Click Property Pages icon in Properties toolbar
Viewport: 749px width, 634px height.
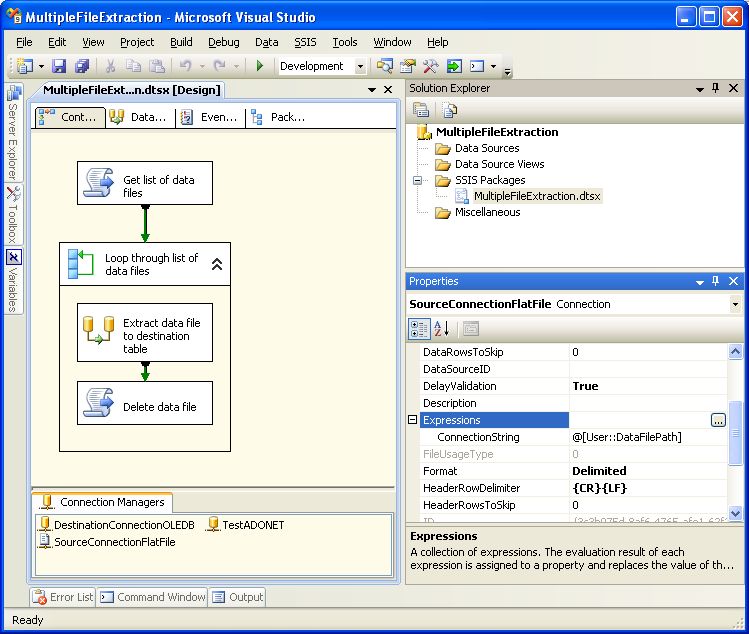tap(471, 329)
